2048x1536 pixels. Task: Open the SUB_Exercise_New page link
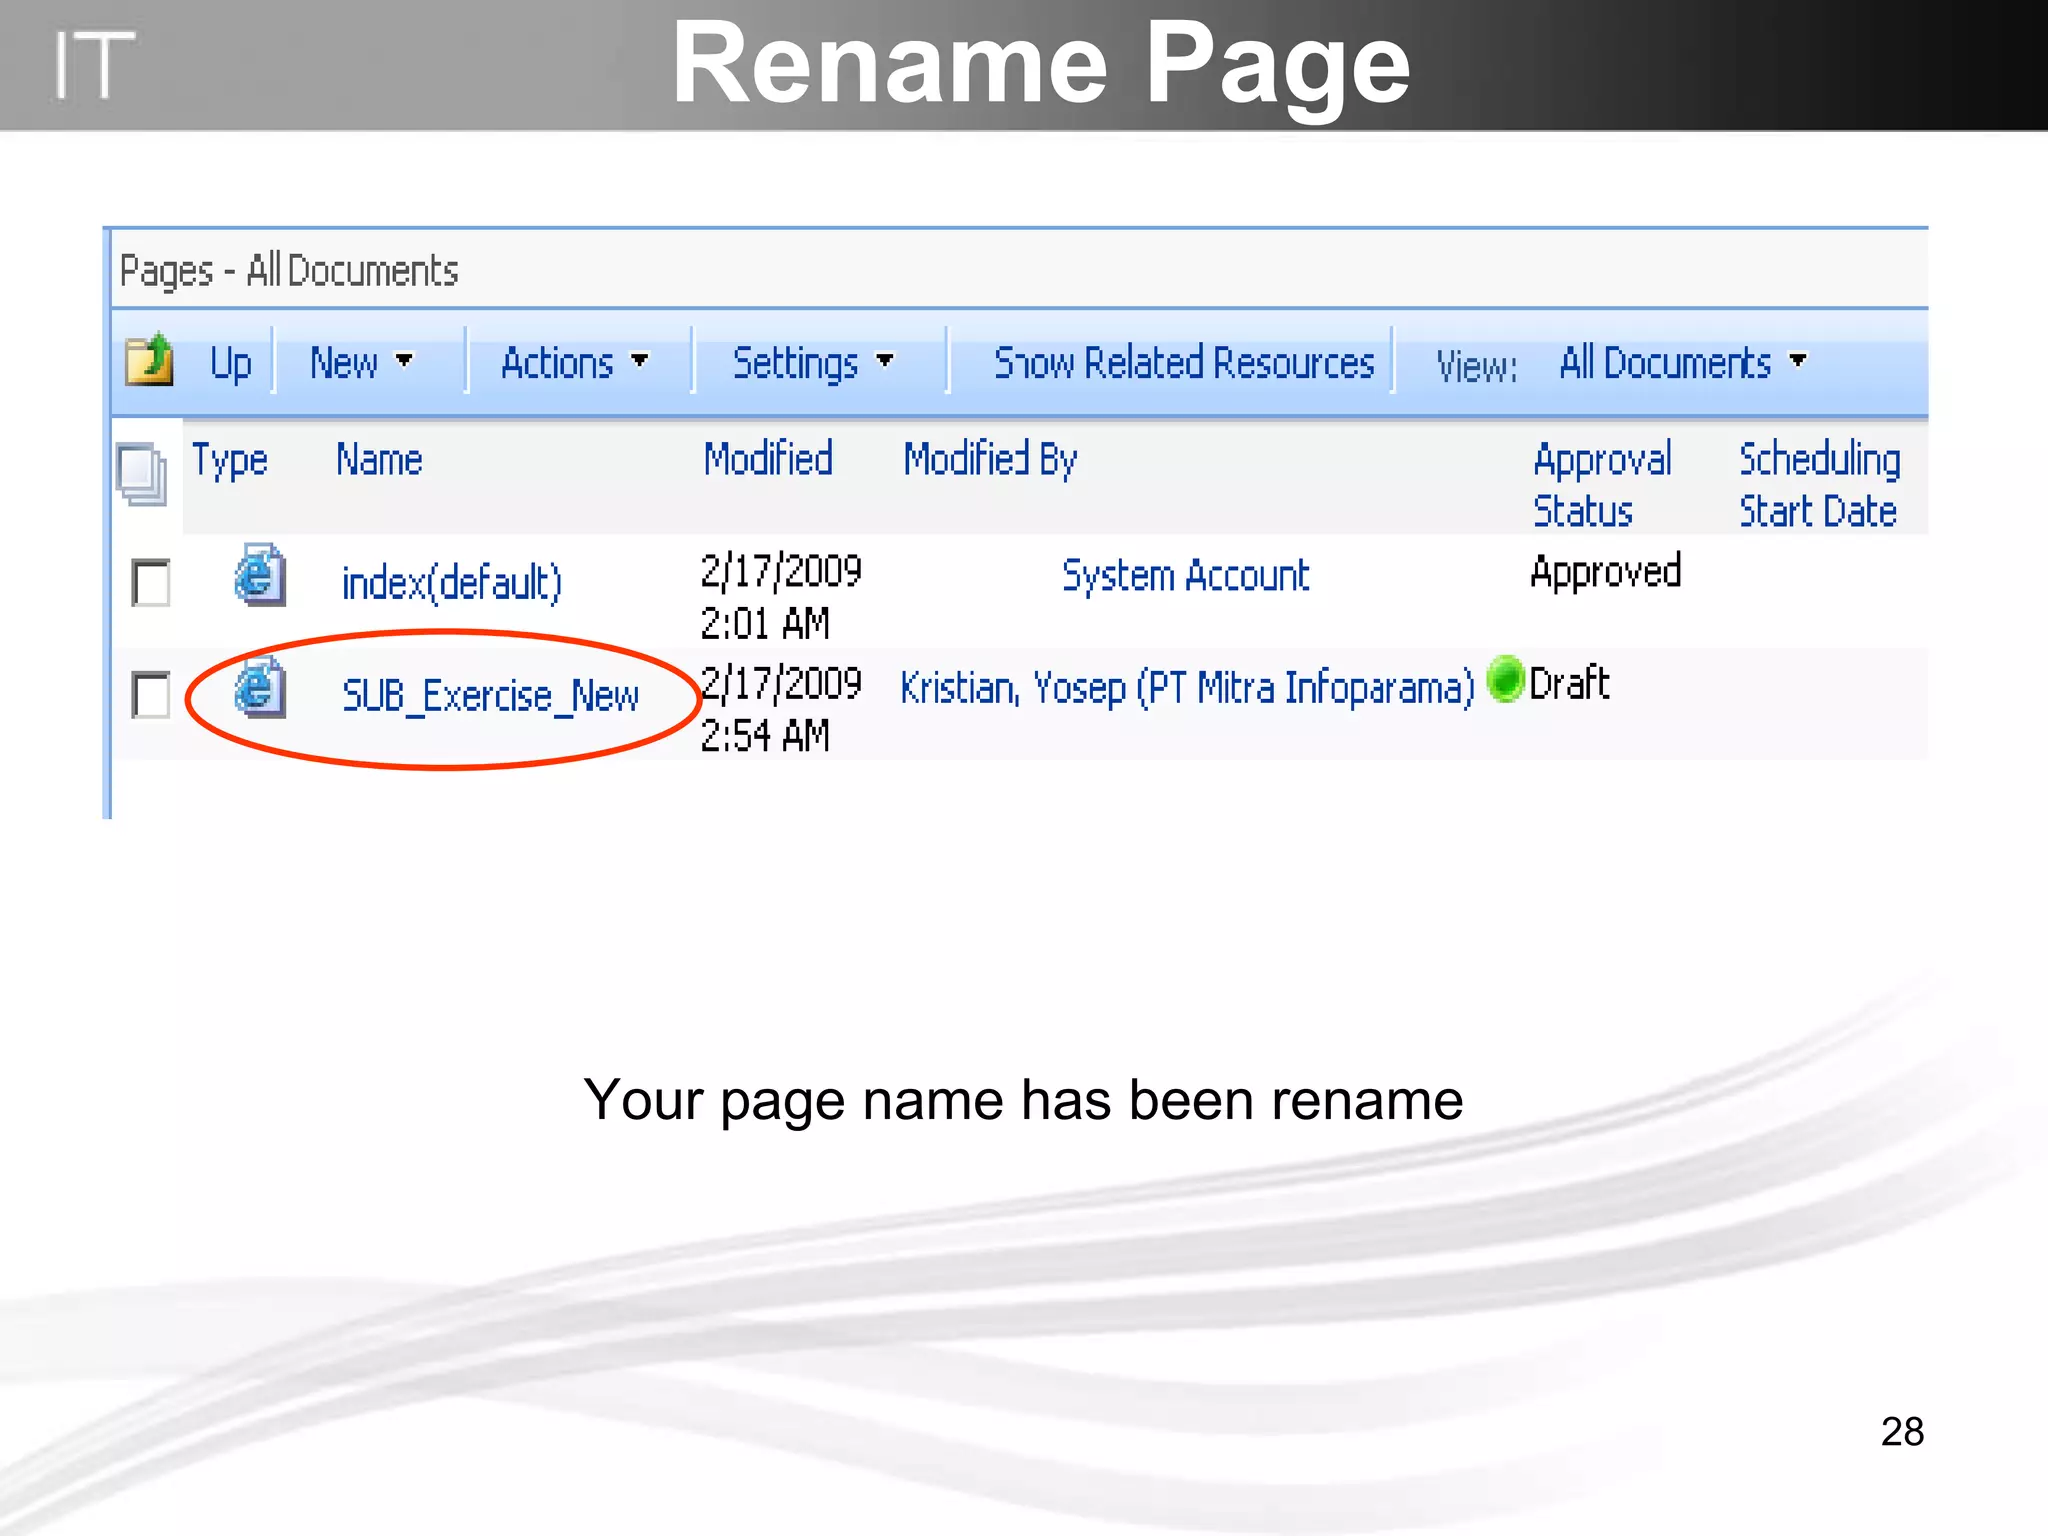(490, 695)
